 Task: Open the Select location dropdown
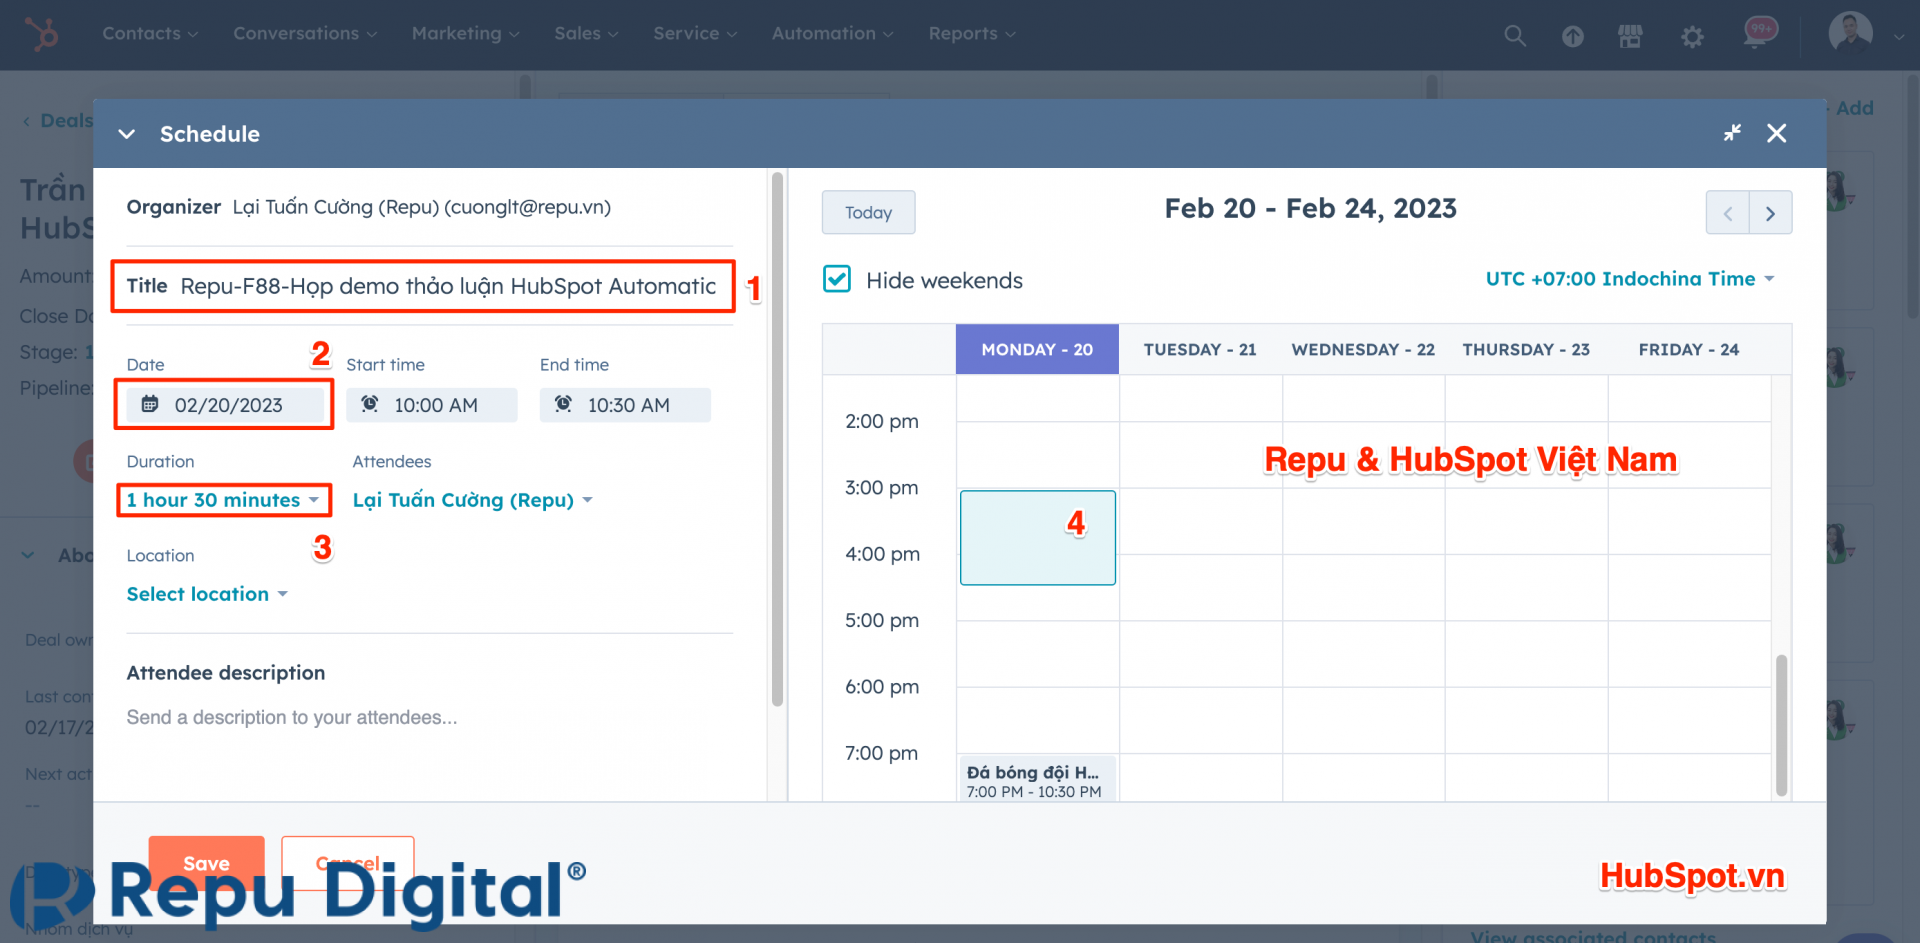[207, 594]
